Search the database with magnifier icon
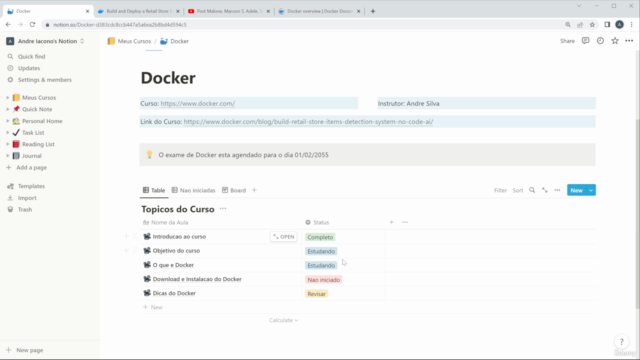Image resolution: width=640 pixels, height=360 pixels. (x=532, y=190)
